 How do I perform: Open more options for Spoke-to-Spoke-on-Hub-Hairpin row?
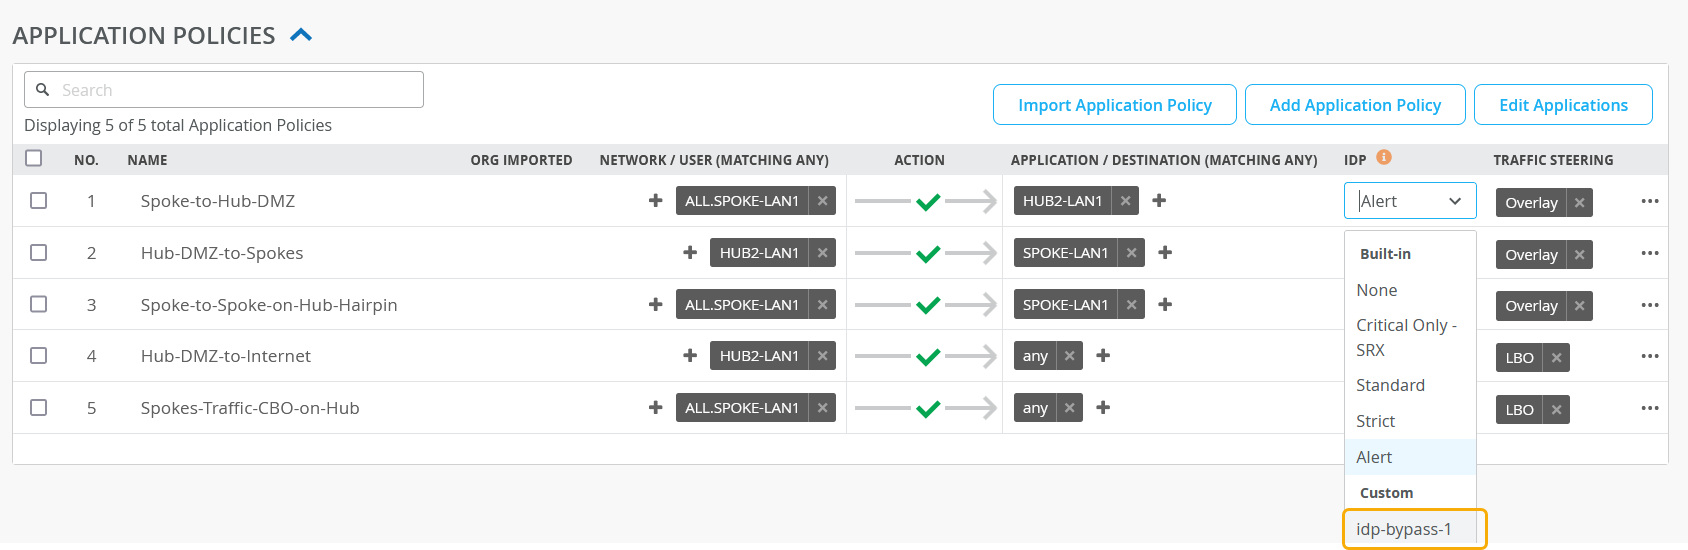click(x=1649, y=305)
